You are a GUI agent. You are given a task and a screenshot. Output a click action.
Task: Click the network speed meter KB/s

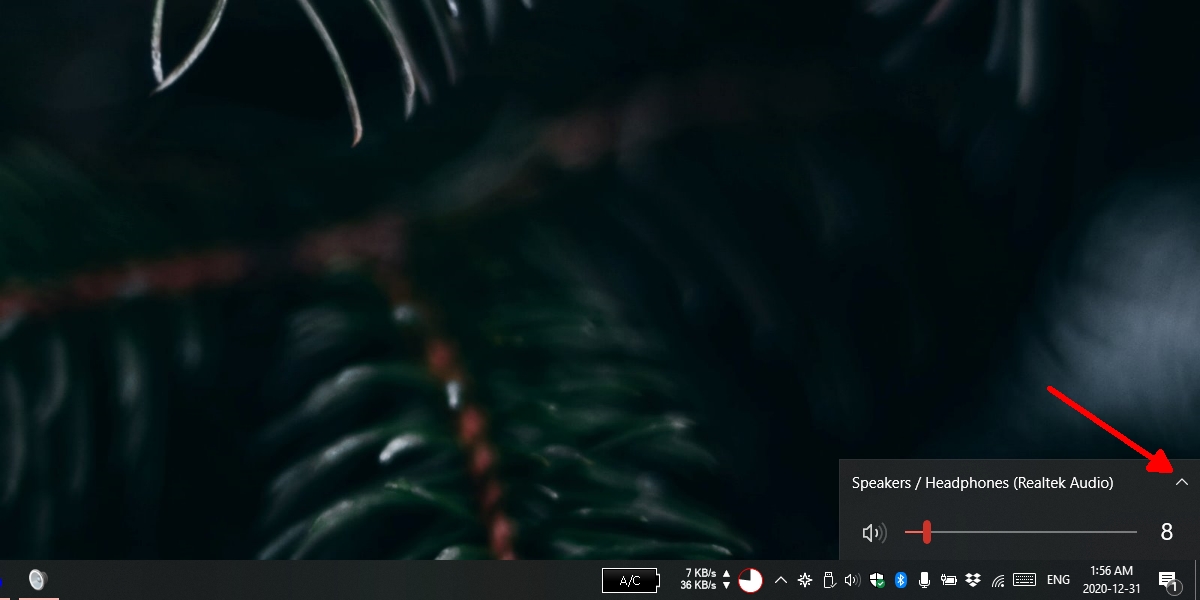point(706,579)
